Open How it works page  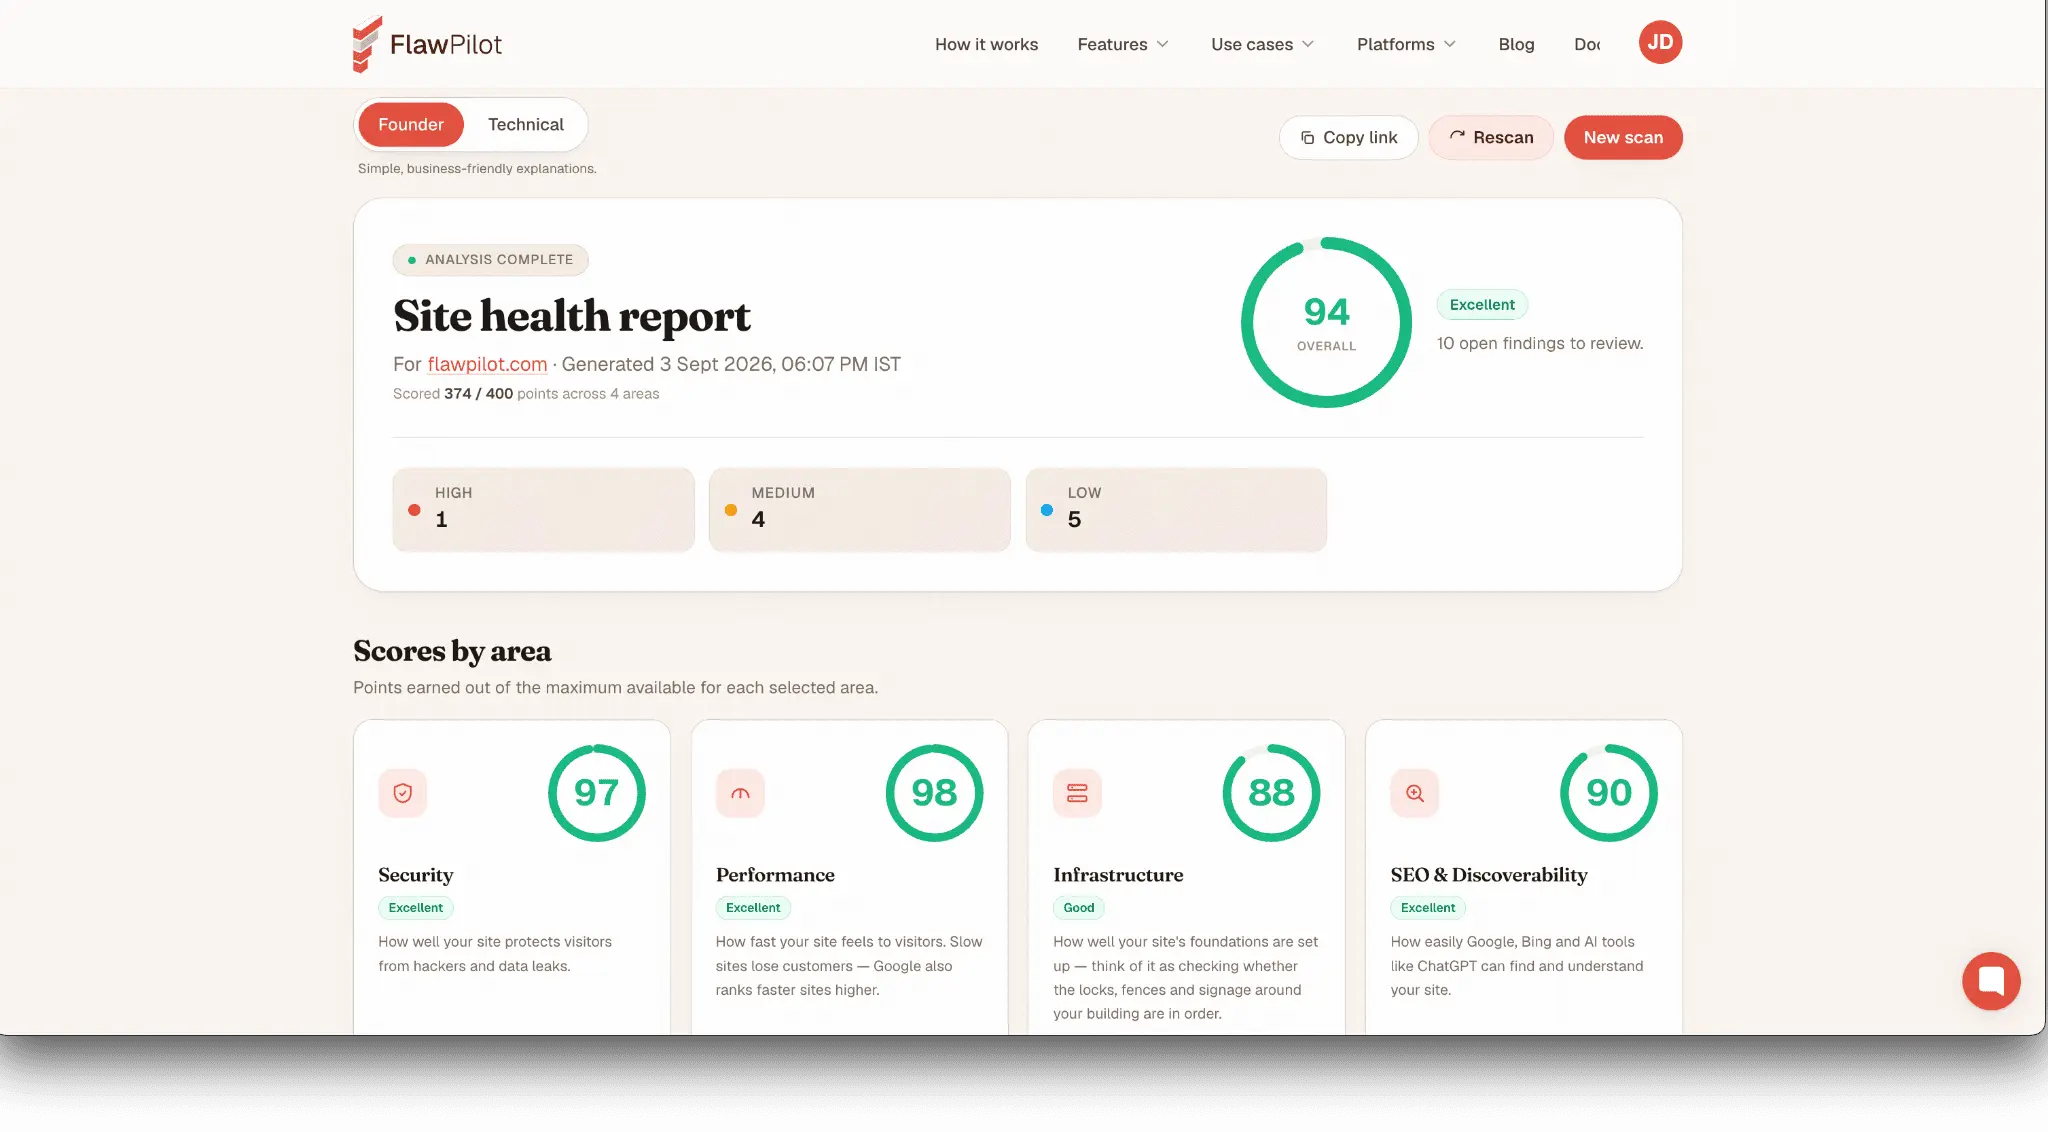tap(986, 44)
